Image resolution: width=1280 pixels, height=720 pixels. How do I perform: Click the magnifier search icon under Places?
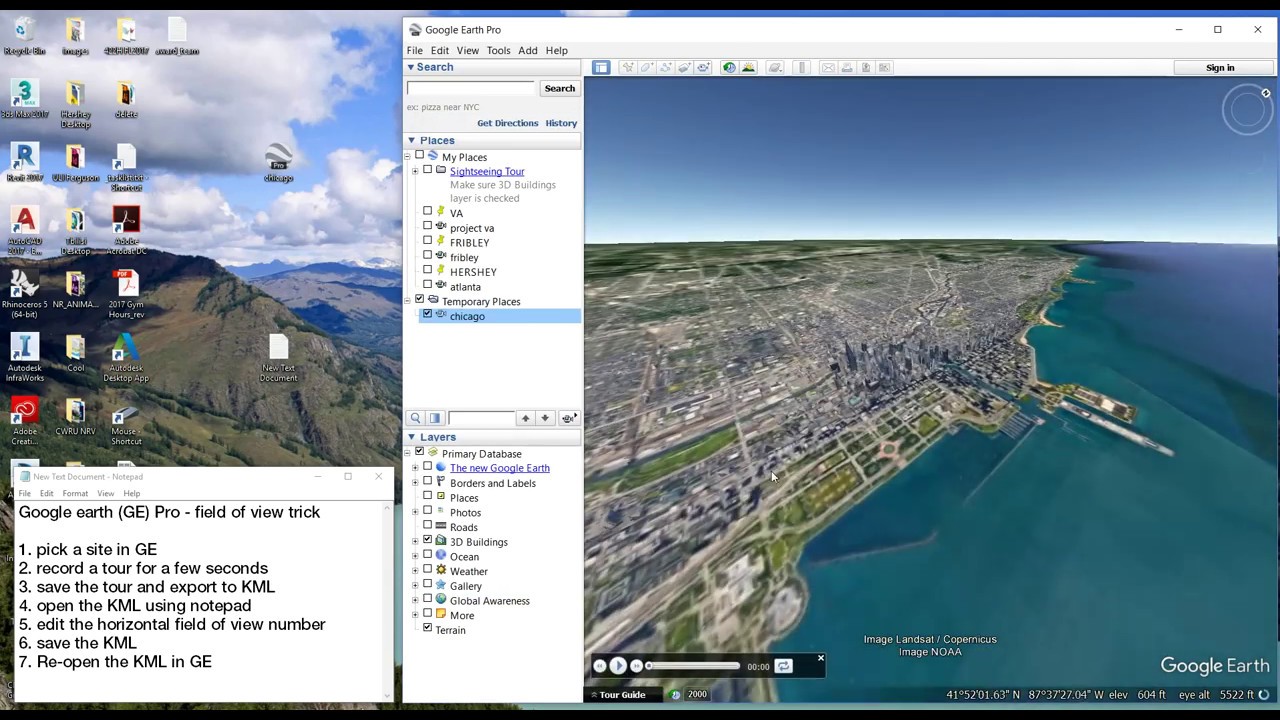point(415,418)
